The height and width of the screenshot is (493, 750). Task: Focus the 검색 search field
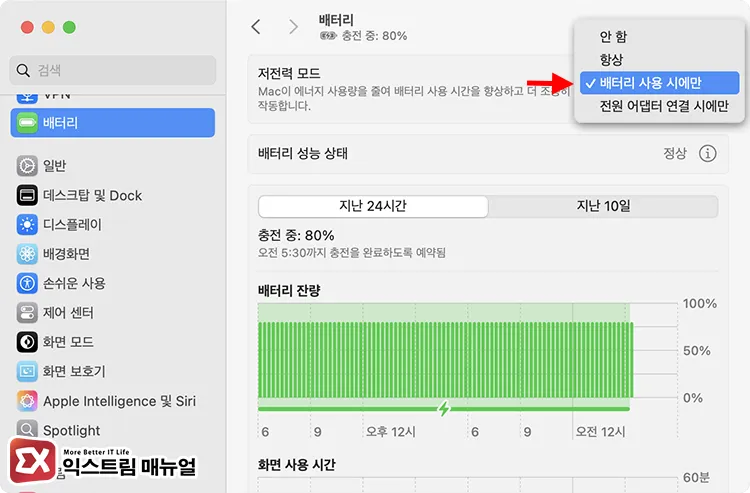(x=112, y=70)
